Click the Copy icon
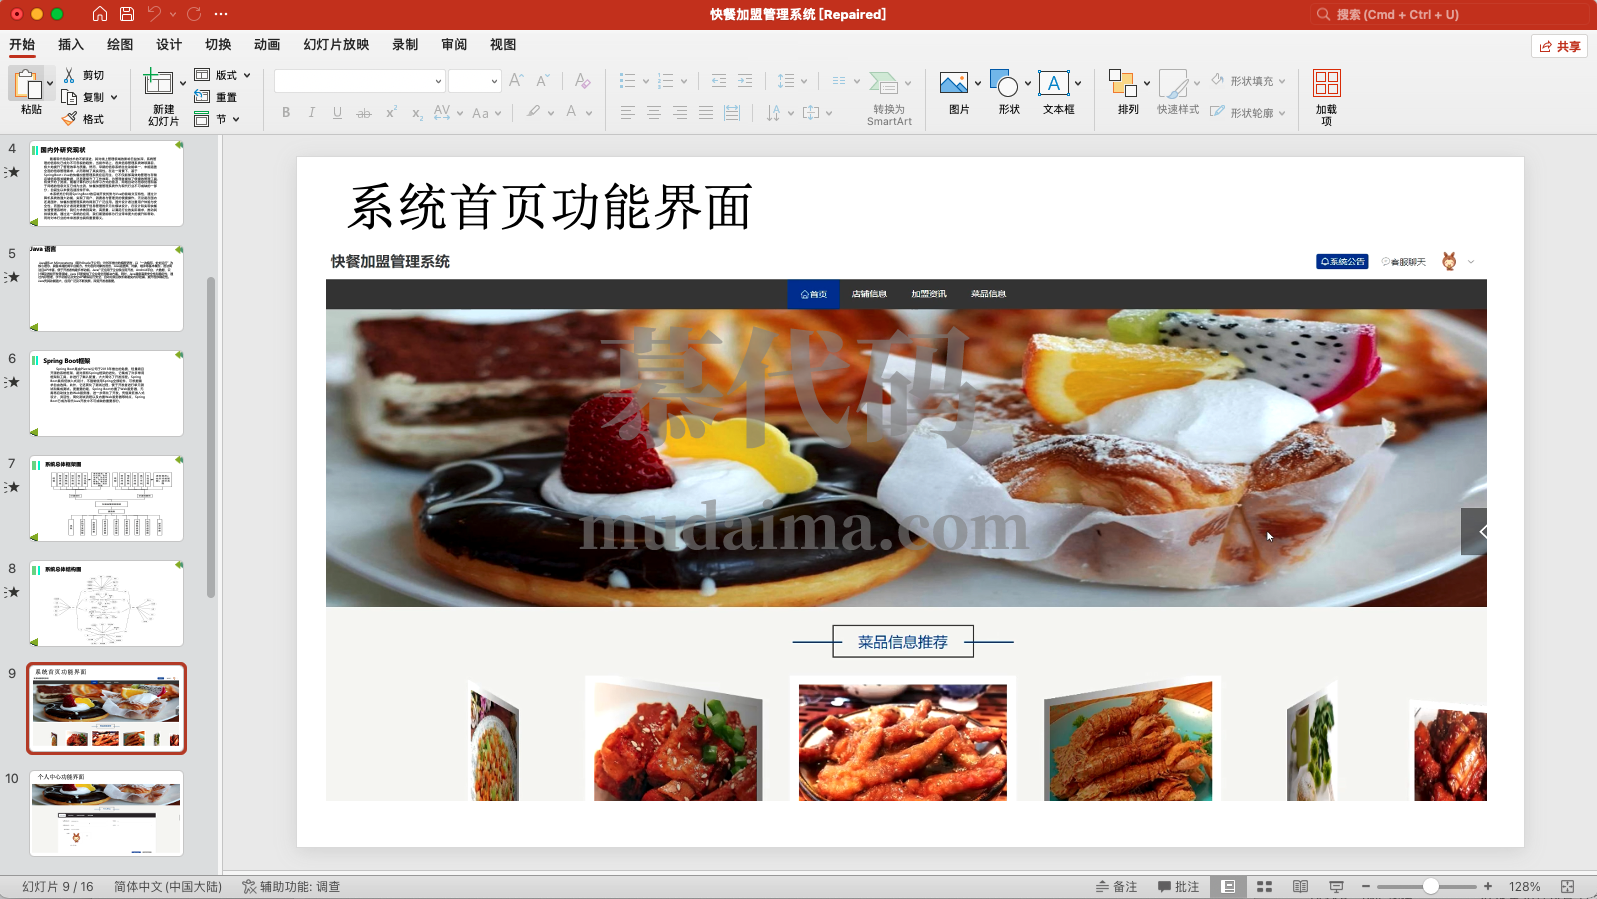This screenshot has width=1597, height=899. pos(69,97)
